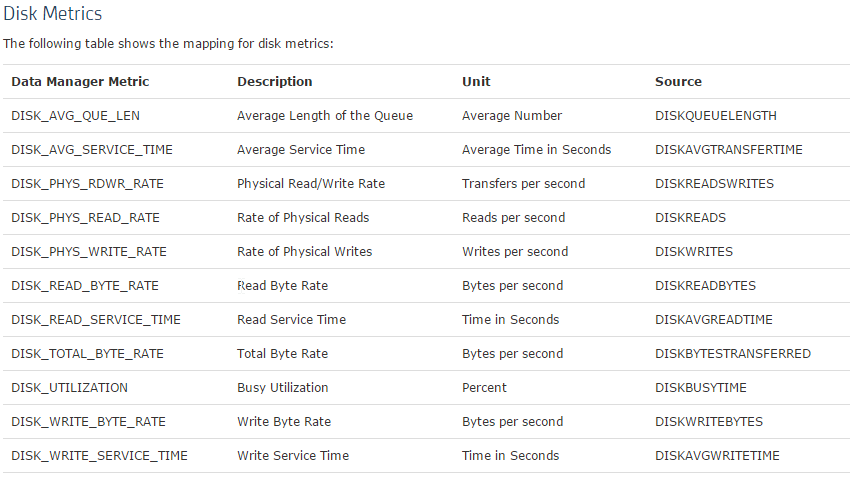The width and height of the screenshot is (863, 479).
Task: Click the DISKQUEUELENGTH source cell
Action: (x=715, y=116)
